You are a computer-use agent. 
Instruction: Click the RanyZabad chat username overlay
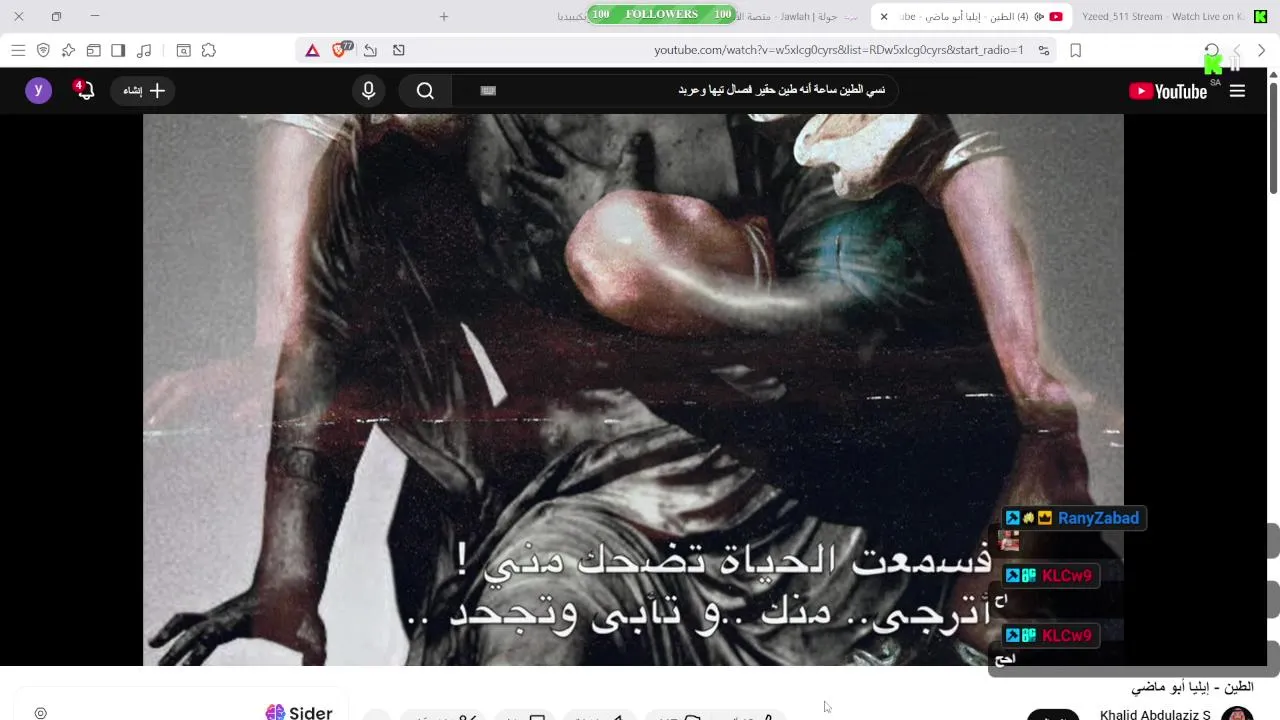(1098, 518)
